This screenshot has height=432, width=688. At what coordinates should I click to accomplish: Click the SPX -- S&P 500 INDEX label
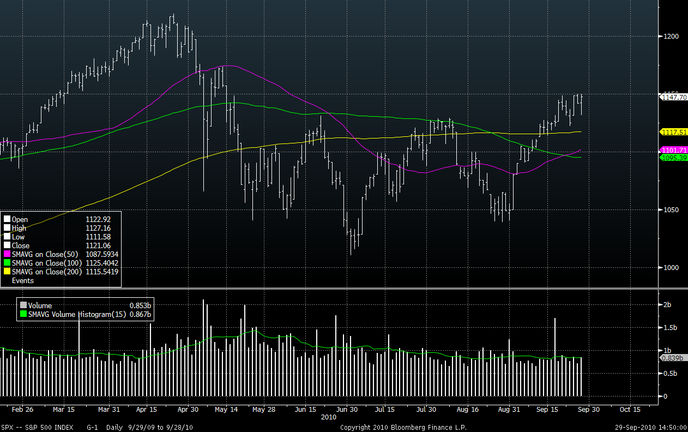coord(38,425)
